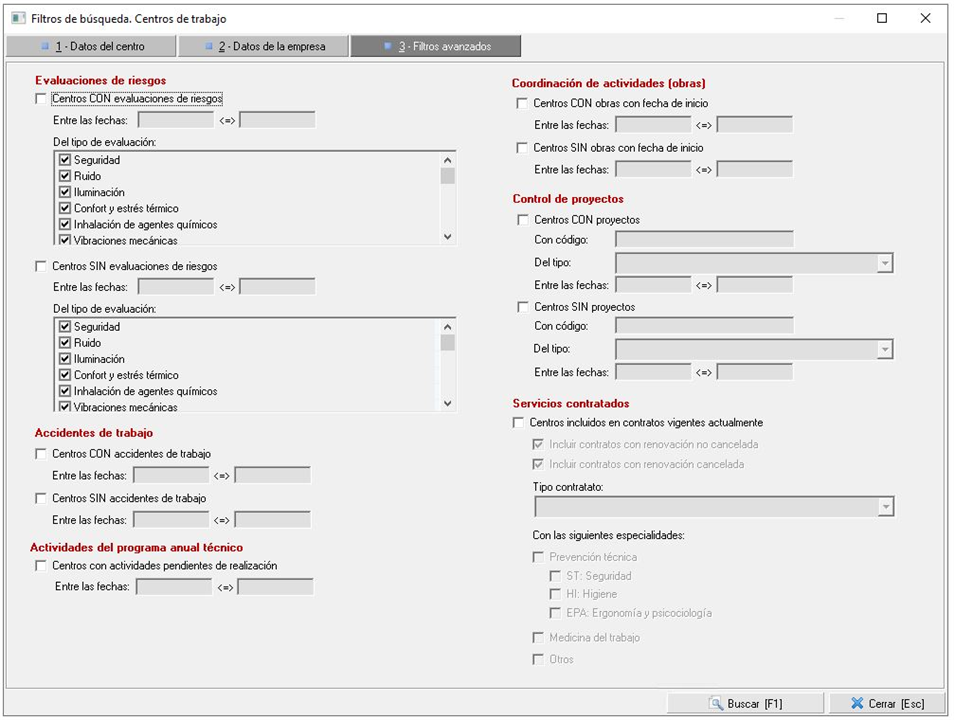954x720 pixels.
Task: Click the X icon on Cerrar button
Action: point(857,703)
